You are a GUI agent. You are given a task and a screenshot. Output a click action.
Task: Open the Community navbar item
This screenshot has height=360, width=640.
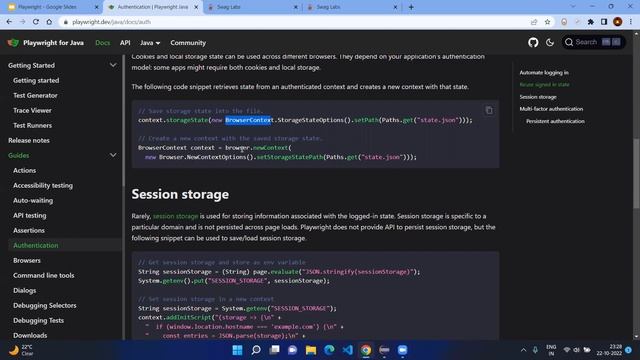point(188,42)
